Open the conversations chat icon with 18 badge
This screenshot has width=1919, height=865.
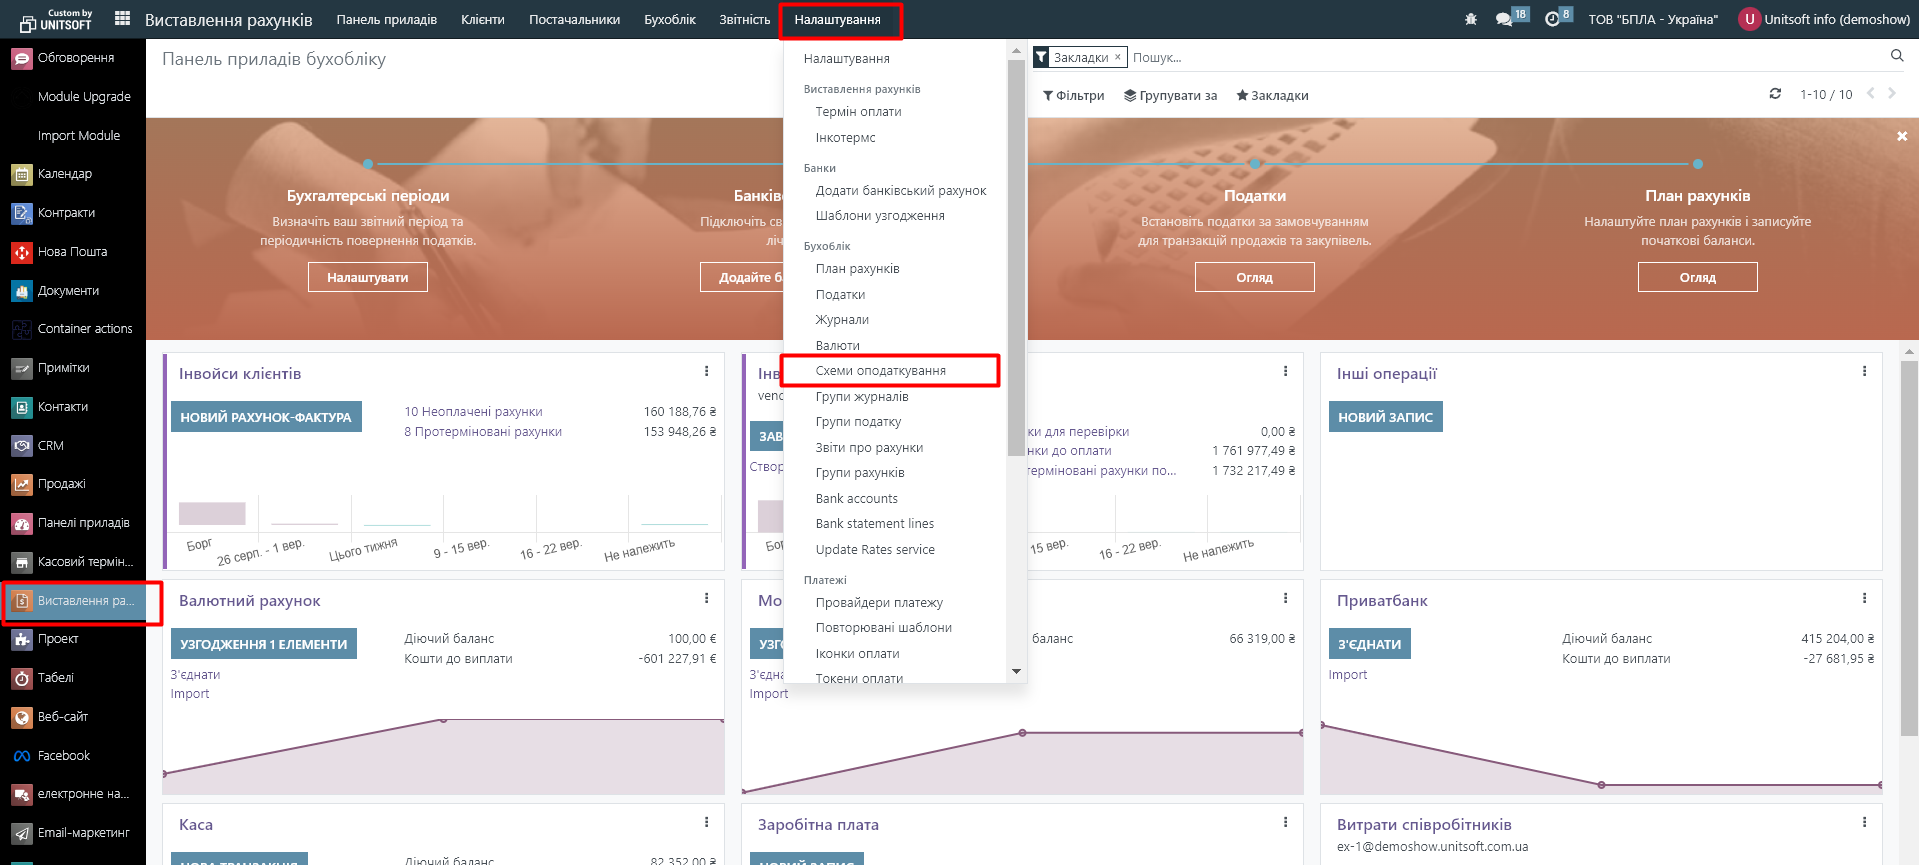(x=1504, y=19)
